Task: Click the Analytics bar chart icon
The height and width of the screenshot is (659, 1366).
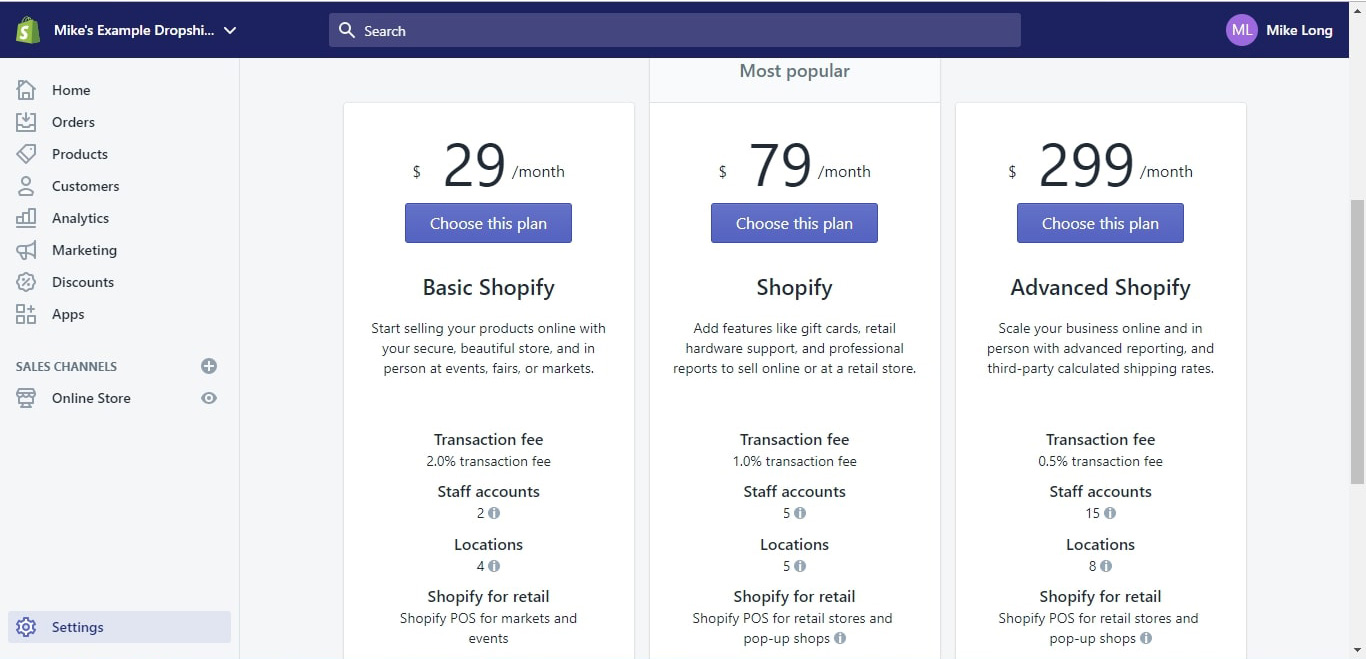Action: click(x=26, y=218)
